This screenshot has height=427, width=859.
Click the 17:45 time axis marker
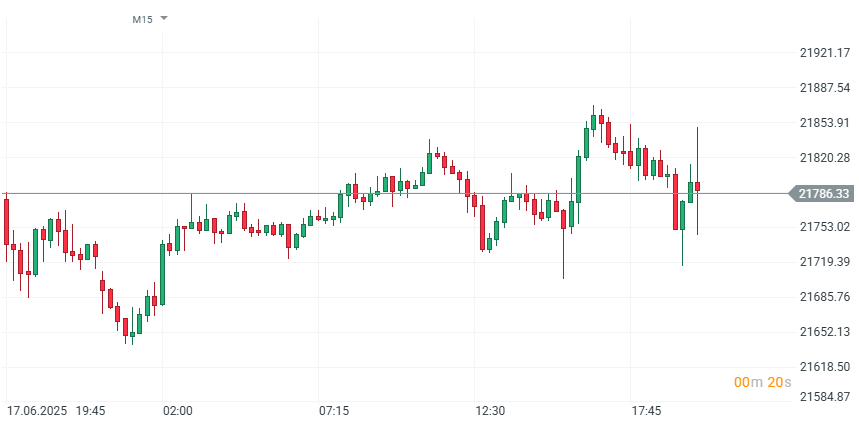pos(646,411)
